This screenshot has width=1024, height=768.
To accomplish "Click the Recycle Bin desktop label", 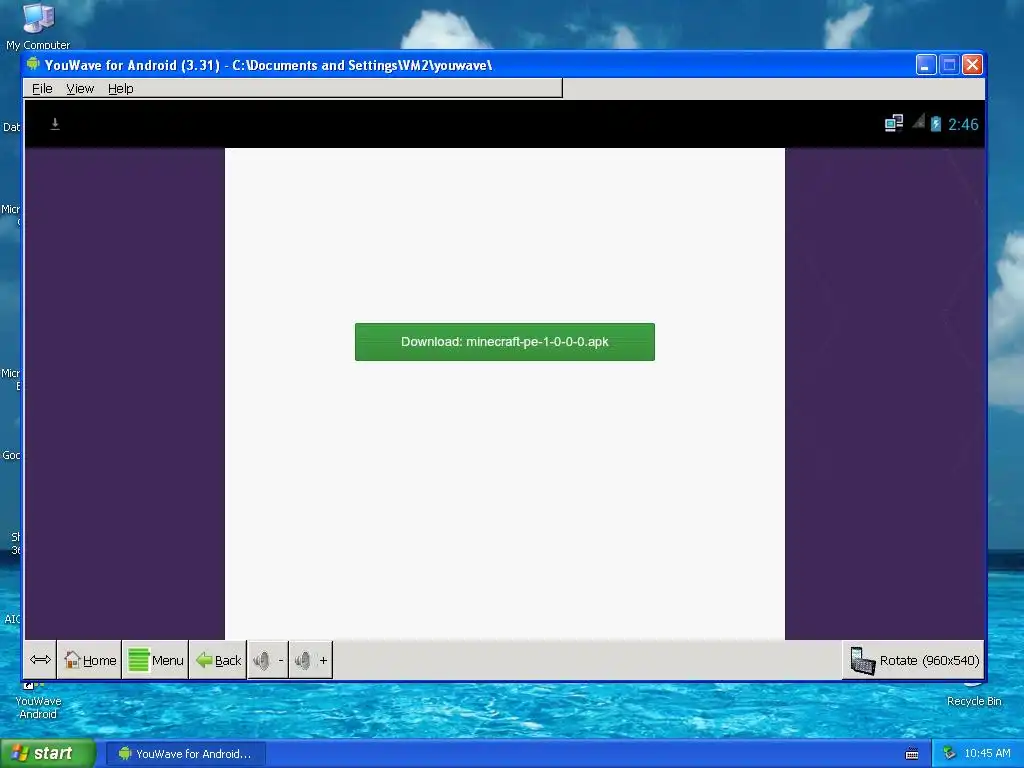I will click(974, 701).
